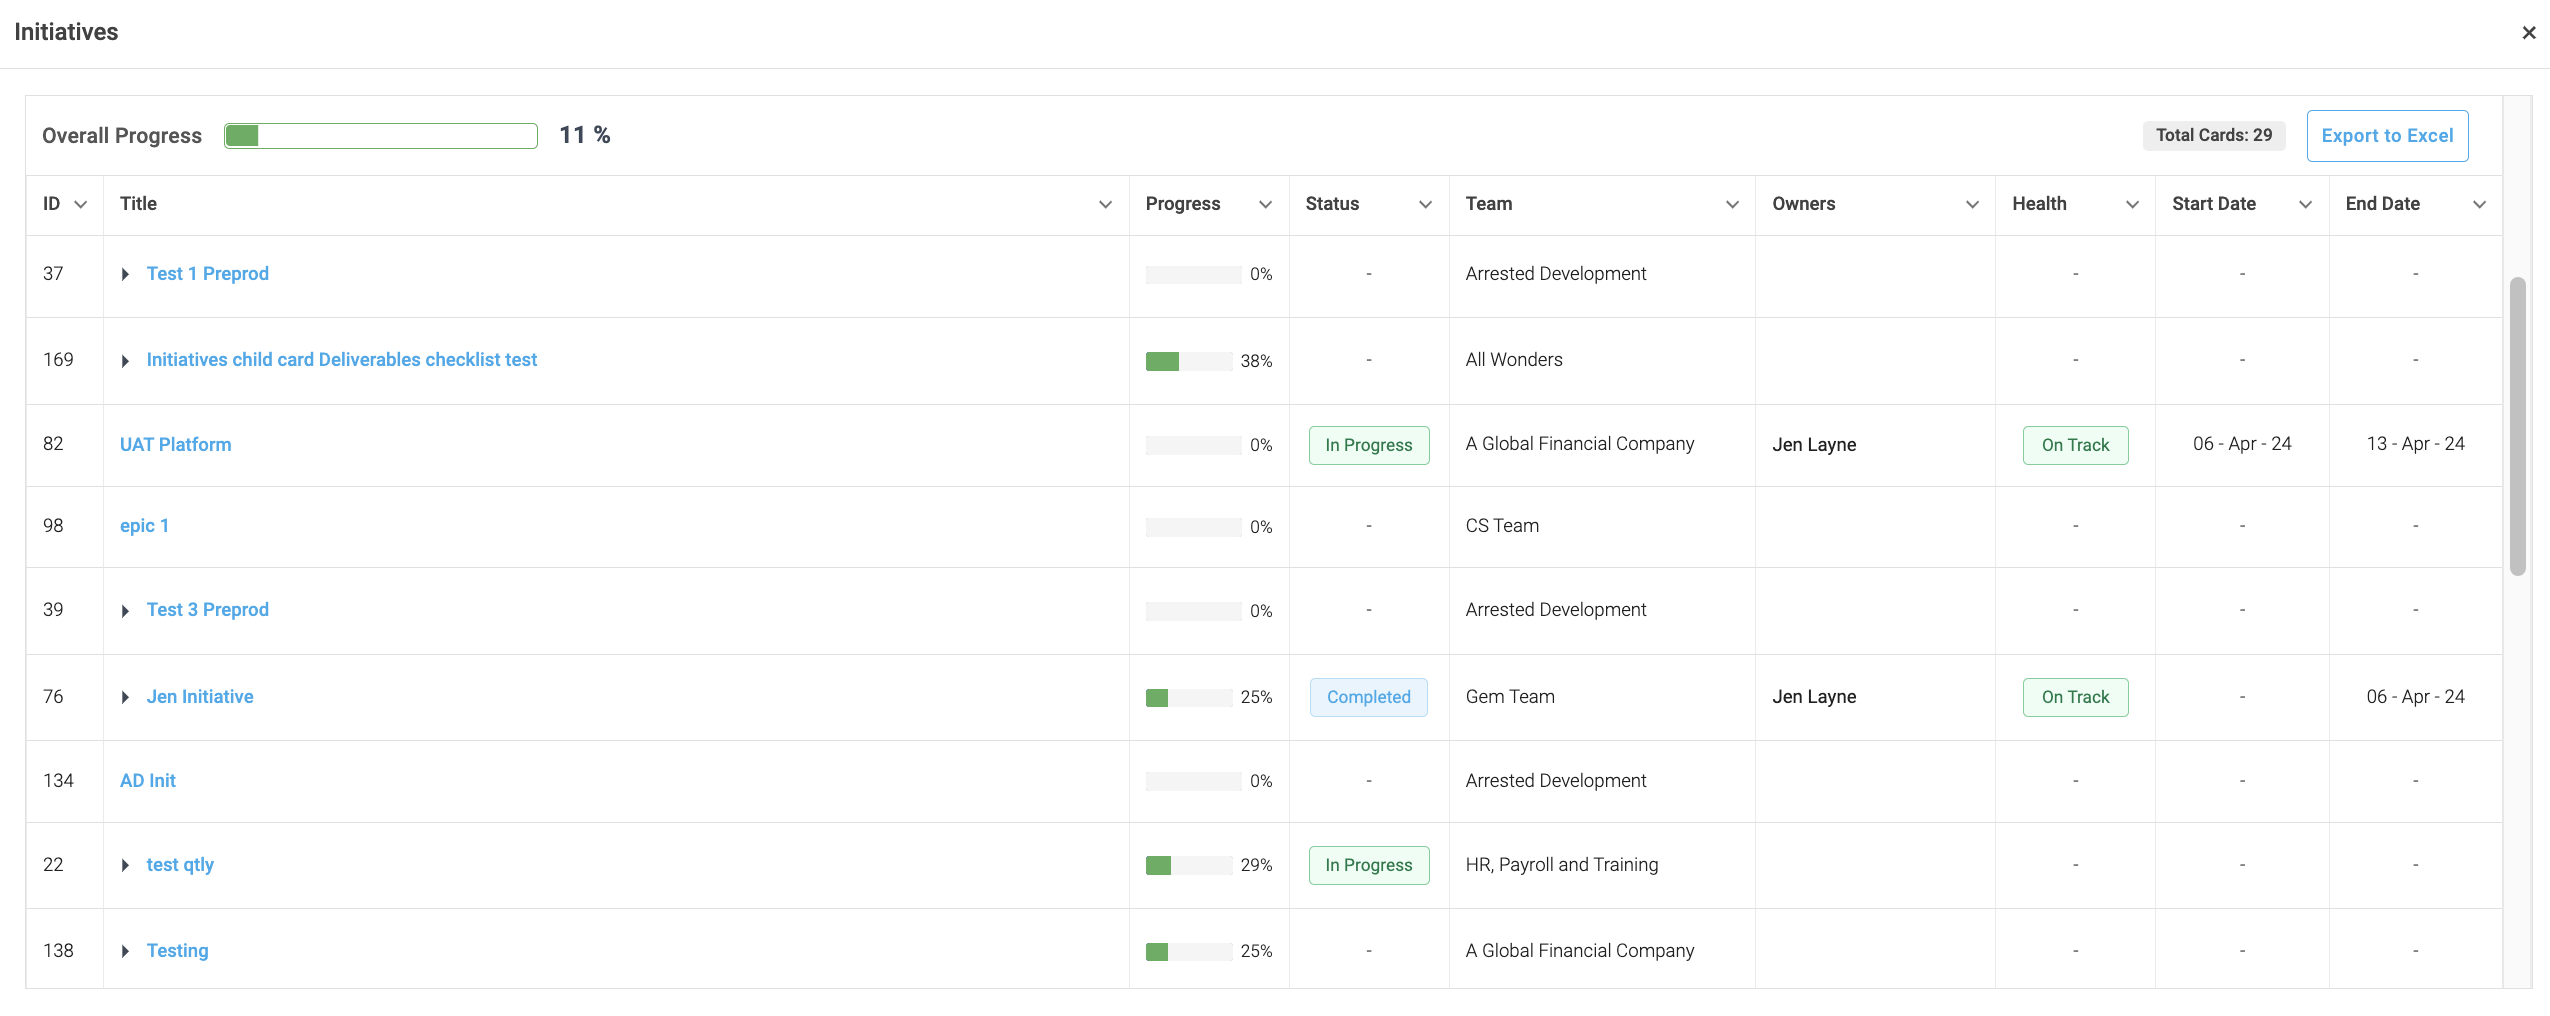Open the Health column dropdown chevron
2550x1016 pixels.
(x=2132, y=204)
